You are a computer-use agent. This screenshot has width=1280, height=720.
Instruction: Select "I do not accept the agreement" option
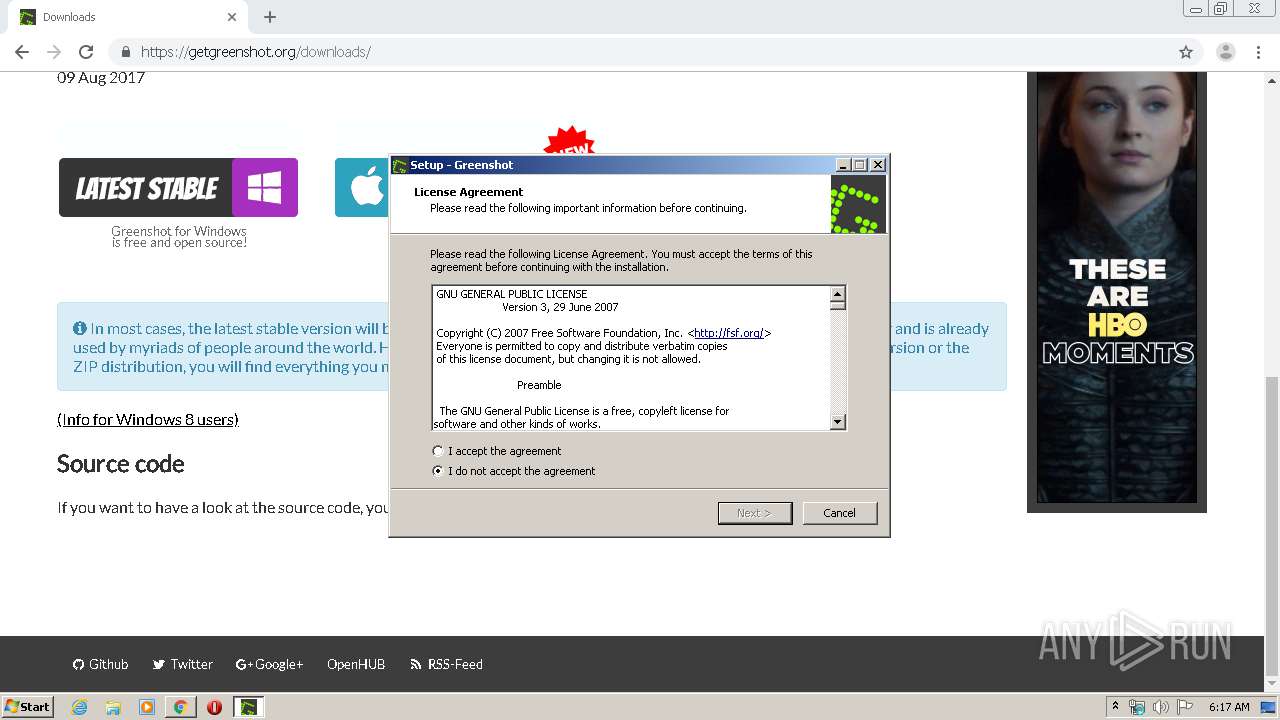pyautogui.click(x=437, y=471)
